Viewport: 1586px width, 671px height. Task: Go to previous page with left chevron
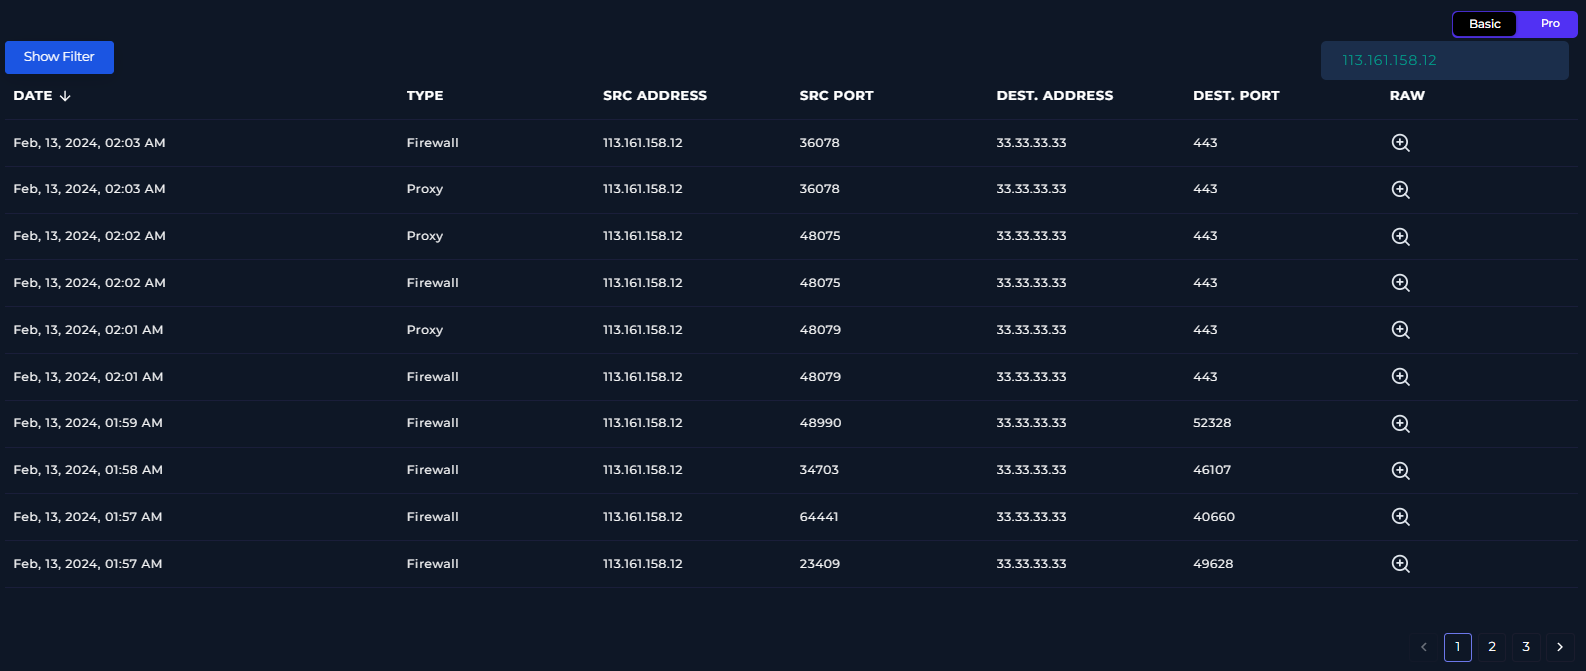point(1424,647)
